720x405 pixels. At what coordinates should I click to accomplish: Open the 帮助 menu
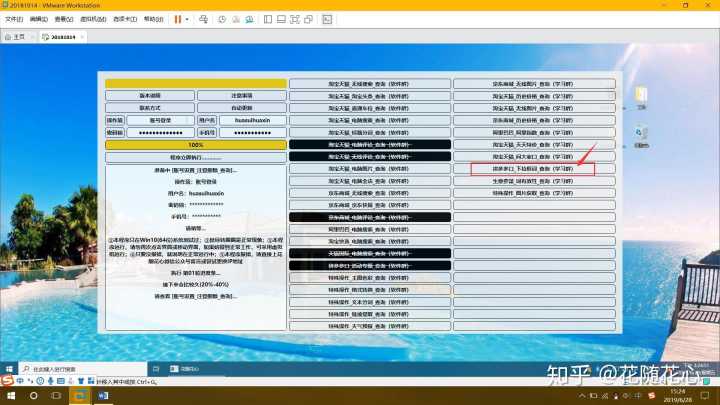153,19
